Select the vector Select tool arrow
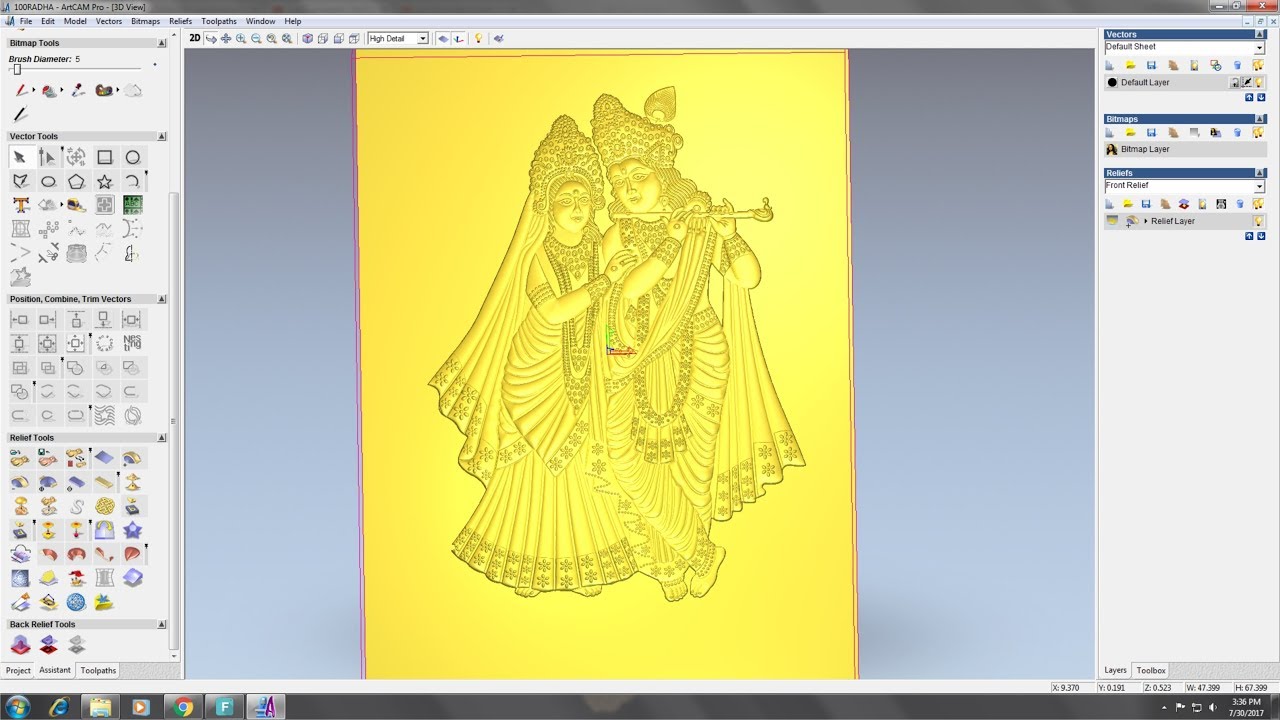 click(x=19, y=157)
